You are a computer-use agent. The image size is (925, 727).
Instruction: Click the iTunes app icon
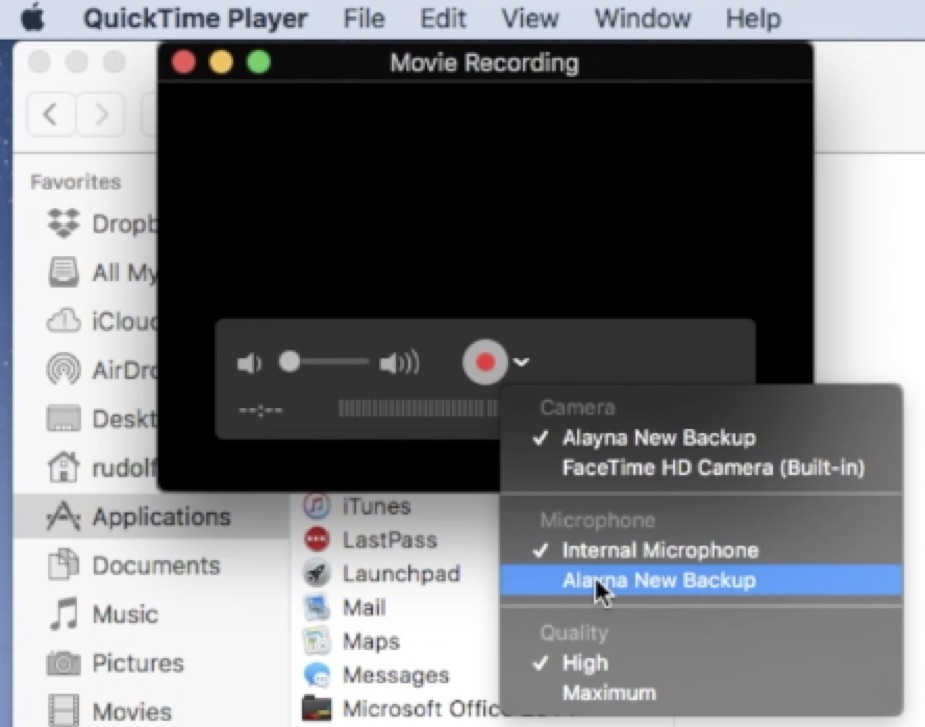317,506
